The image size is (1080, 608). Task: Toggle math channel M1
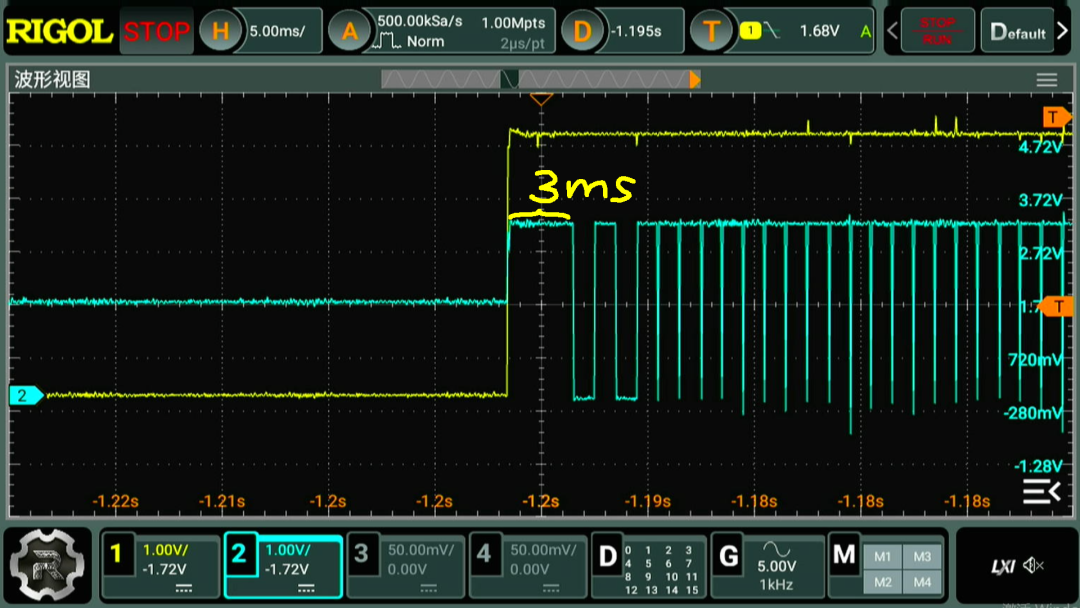point(882,556)
